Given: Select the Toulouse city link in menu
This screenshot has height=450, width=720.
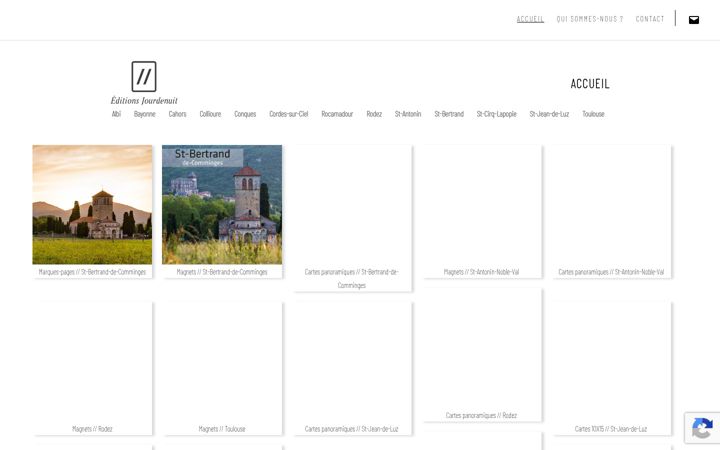Looking at the screenshot, I should pyautogui.click(x=593, y=114).
